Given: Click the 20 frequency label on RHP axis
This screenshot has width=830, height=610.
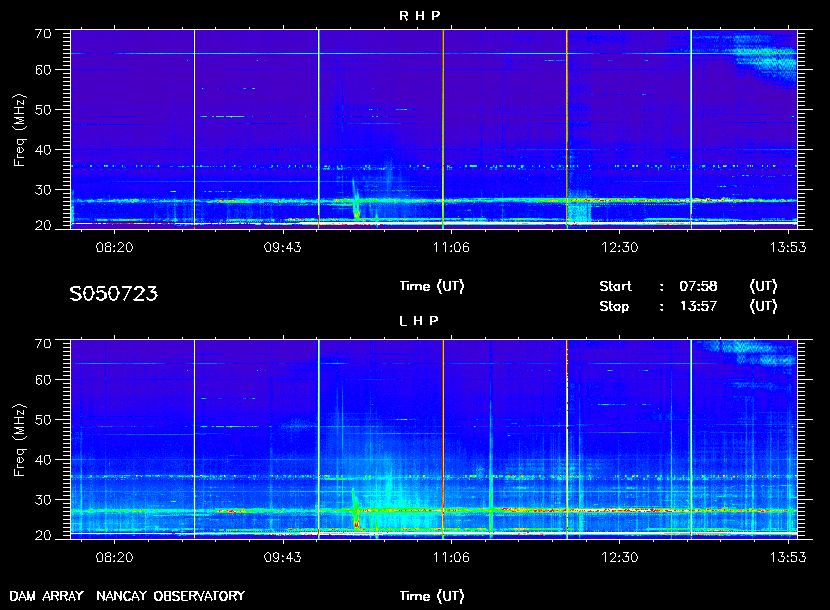Looking at the screenshot, I should (x=43, y=226).
